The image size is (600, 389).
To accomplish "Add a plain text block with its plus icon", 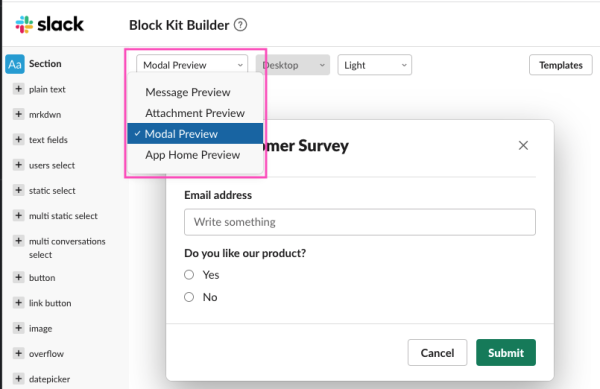I will point(18,89).
